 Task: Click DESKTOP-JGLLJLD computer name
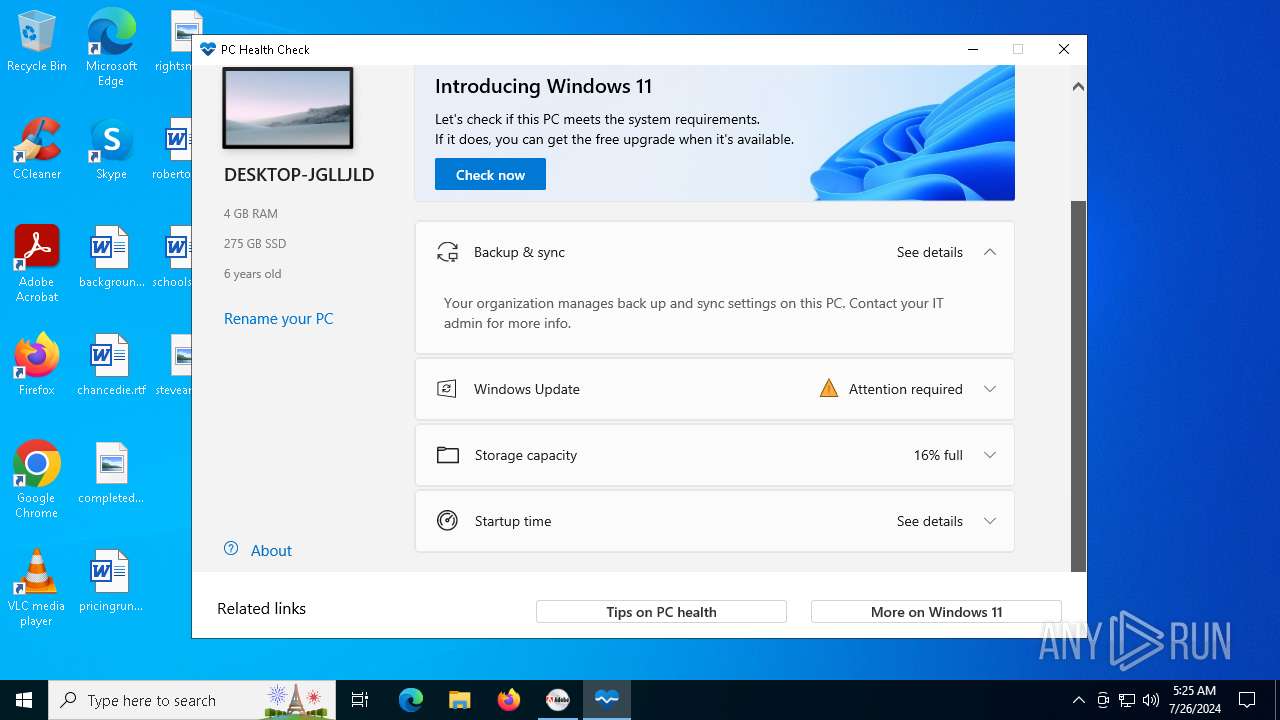pyautogui.click(x=299, y=175)
